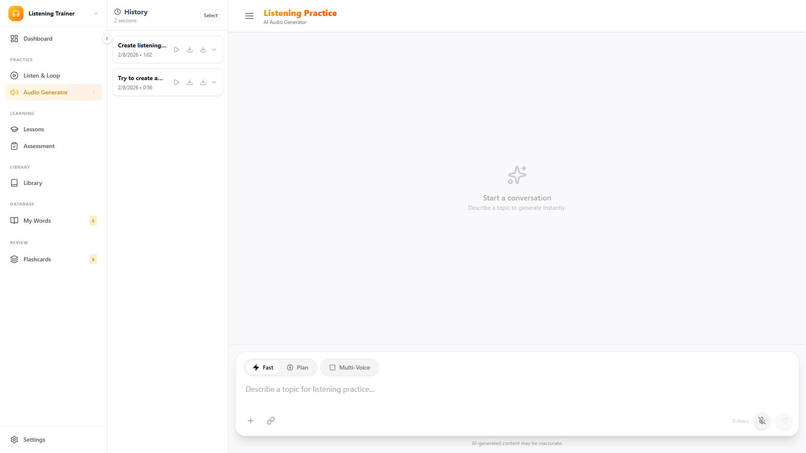Click download icon beside chevron in 'Create listening...'

point(203,50)
